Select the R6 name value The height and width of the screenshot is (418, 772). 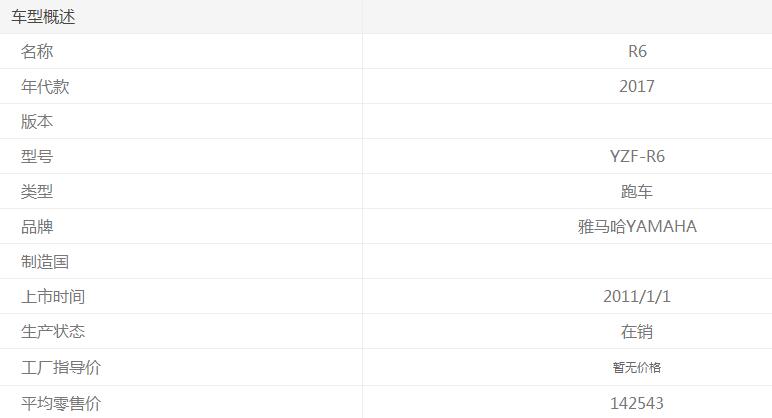(637, 52)
